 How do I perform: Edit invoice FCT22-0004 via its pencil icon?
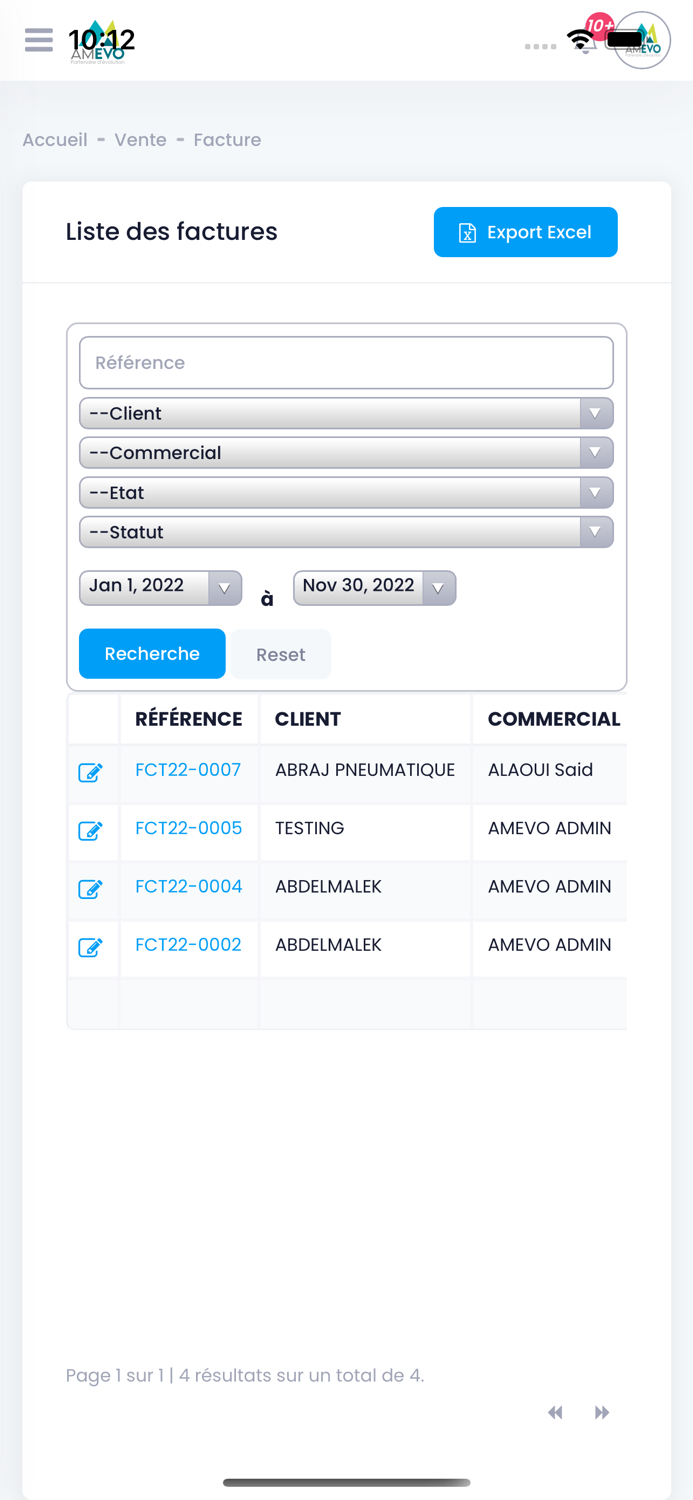point(92,889)
